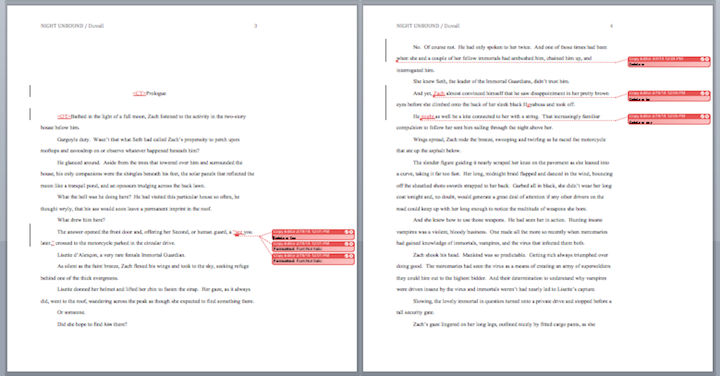Reject the upper 'Formatted: Font: Not Italic' balloon change
This screenshot has width=720, height=376.
click(x=351, y=244)
